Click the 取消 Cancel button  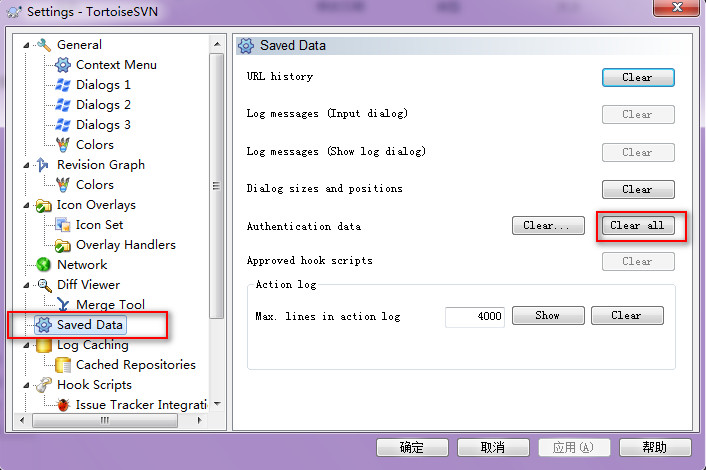[x=493, y=447]
